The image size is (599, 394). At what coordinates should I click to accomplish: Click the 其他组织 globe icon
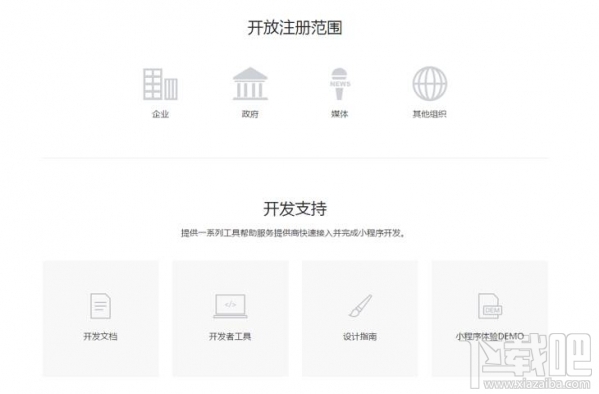pyautogui.click(x=429, y=83)
